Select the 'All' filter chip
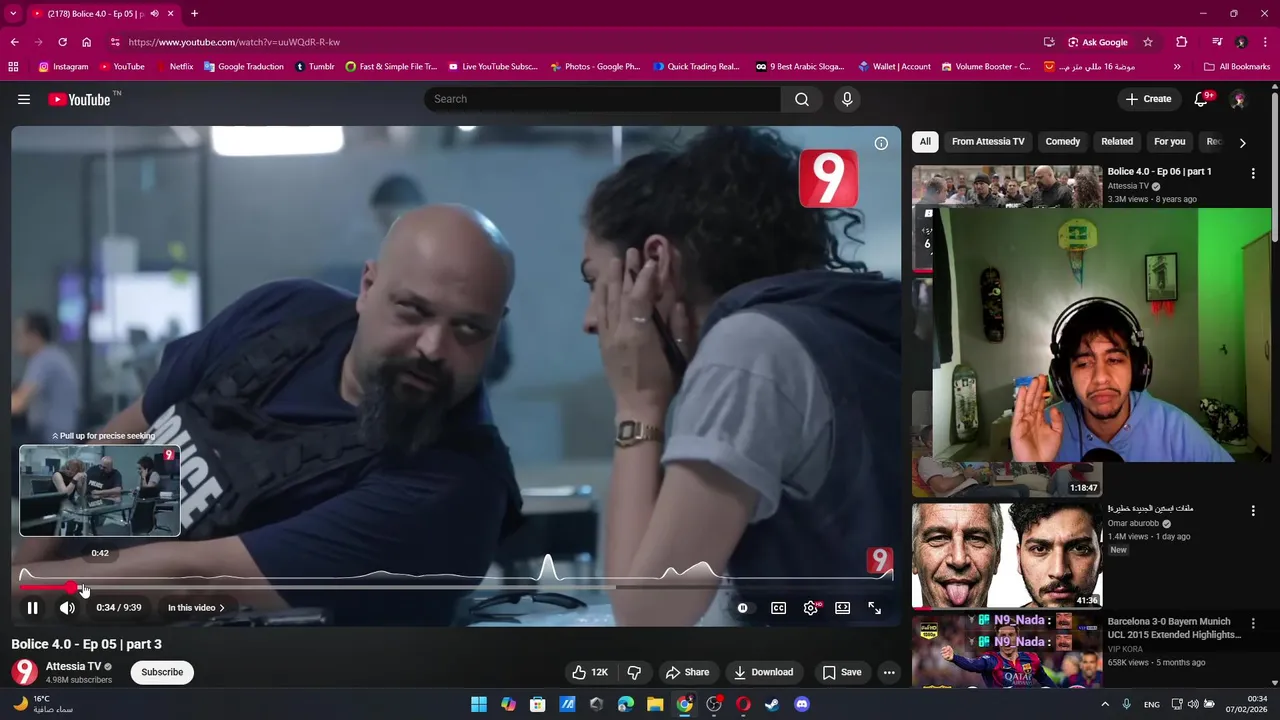Screen dimensions: 1280x720 [925, 142]
